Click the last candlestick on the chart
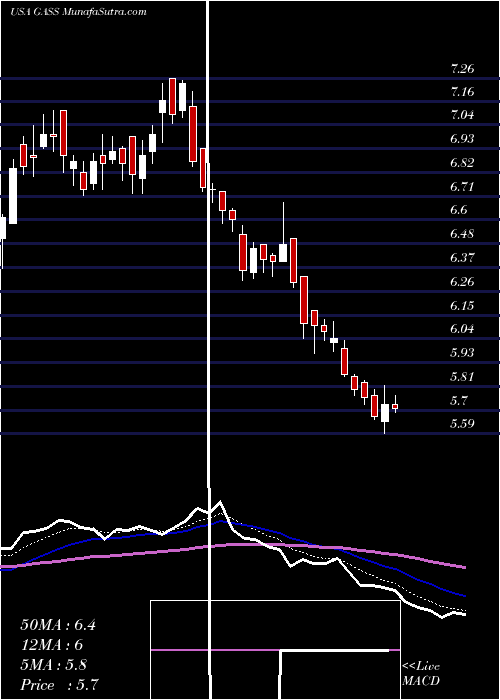Screen dimensions: 500x700 point(395,406)
